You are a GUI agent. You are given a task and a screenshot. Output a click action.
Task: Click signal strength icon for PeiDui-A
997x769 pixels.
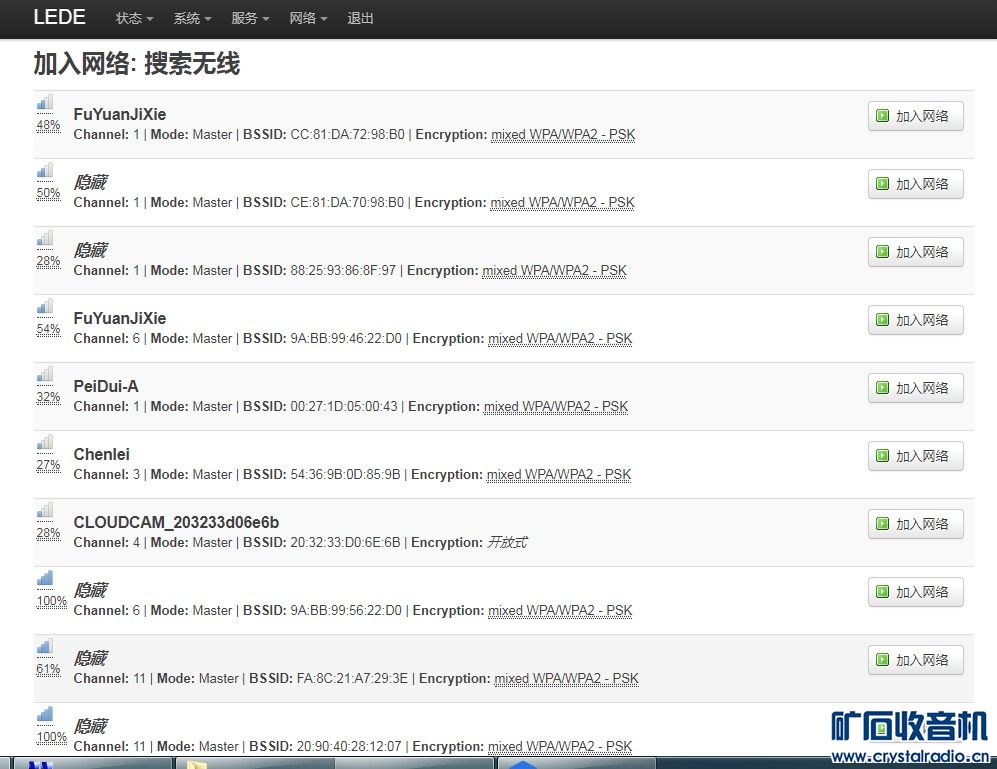tap(45, 375)
